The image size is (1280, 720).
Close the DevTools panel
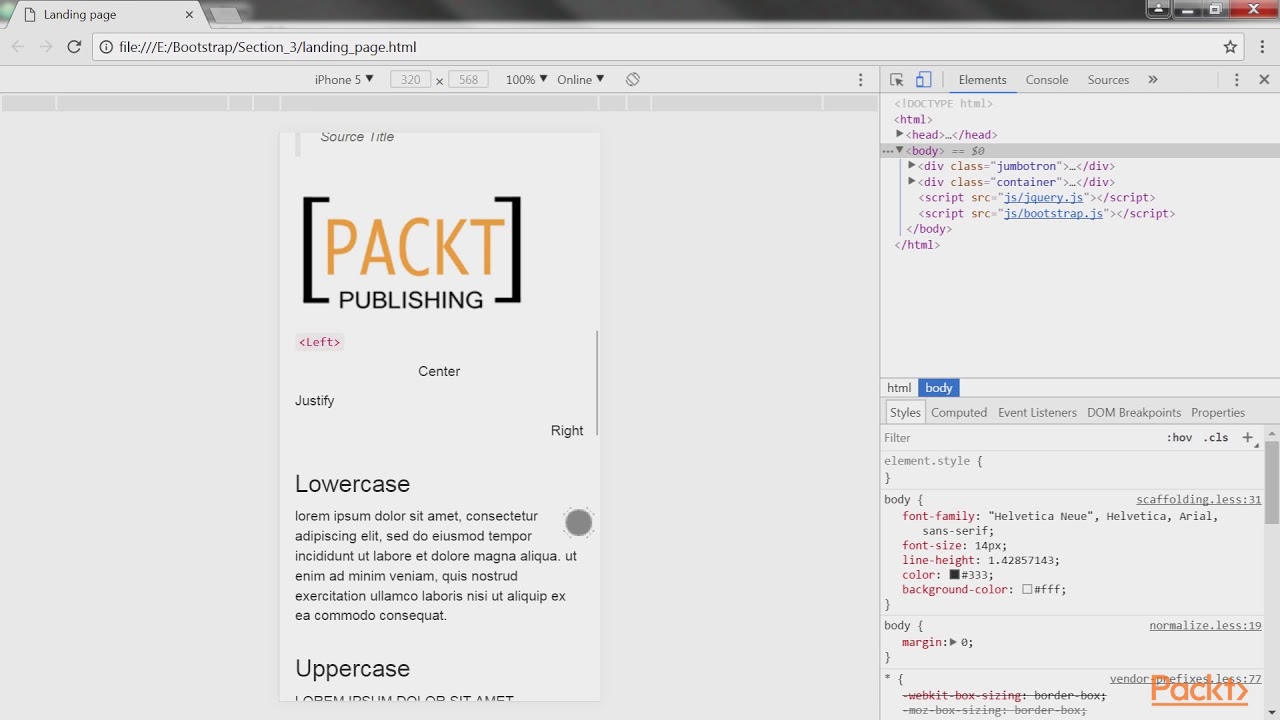coord(1264,80)
